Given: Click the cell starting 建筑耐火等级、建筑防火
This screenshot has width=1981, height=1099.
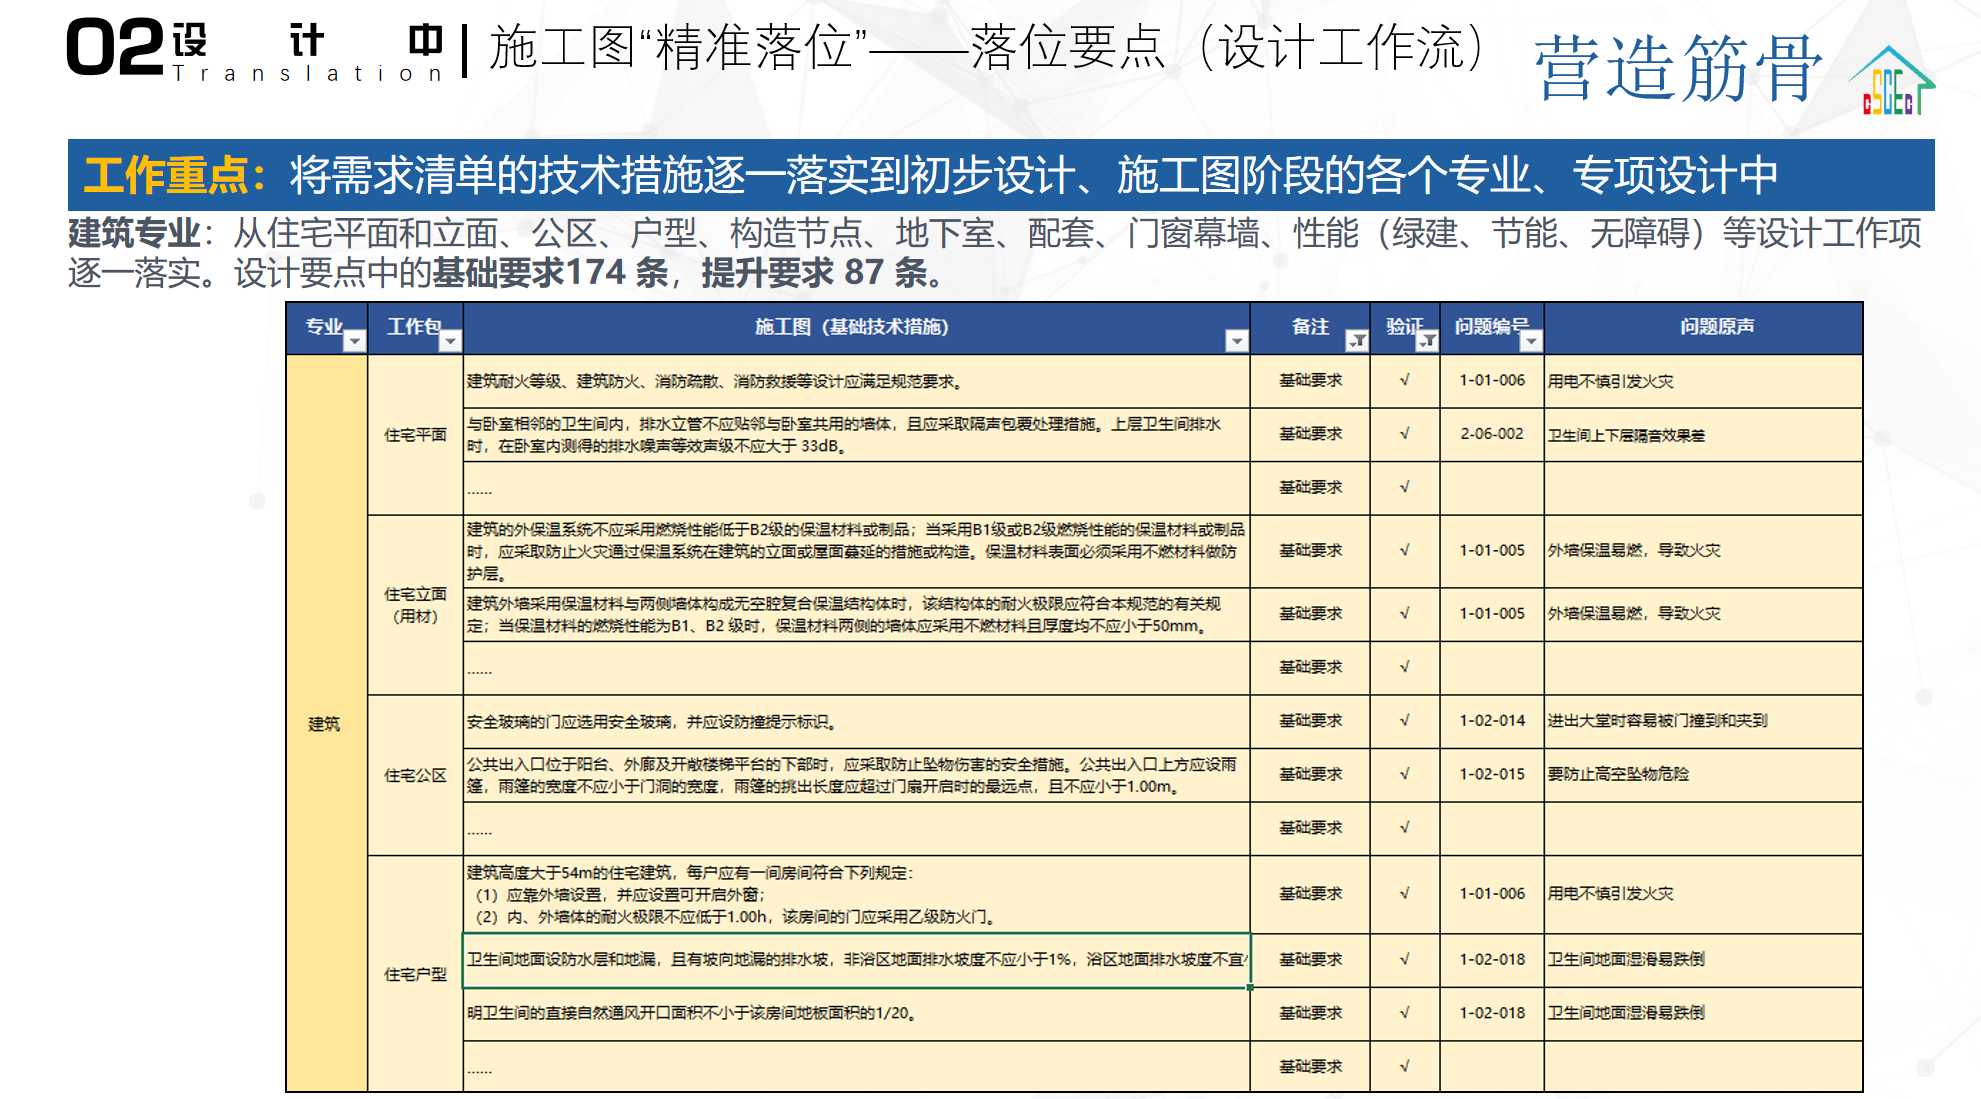Looking at the screenshot, I should click(856, 381).
